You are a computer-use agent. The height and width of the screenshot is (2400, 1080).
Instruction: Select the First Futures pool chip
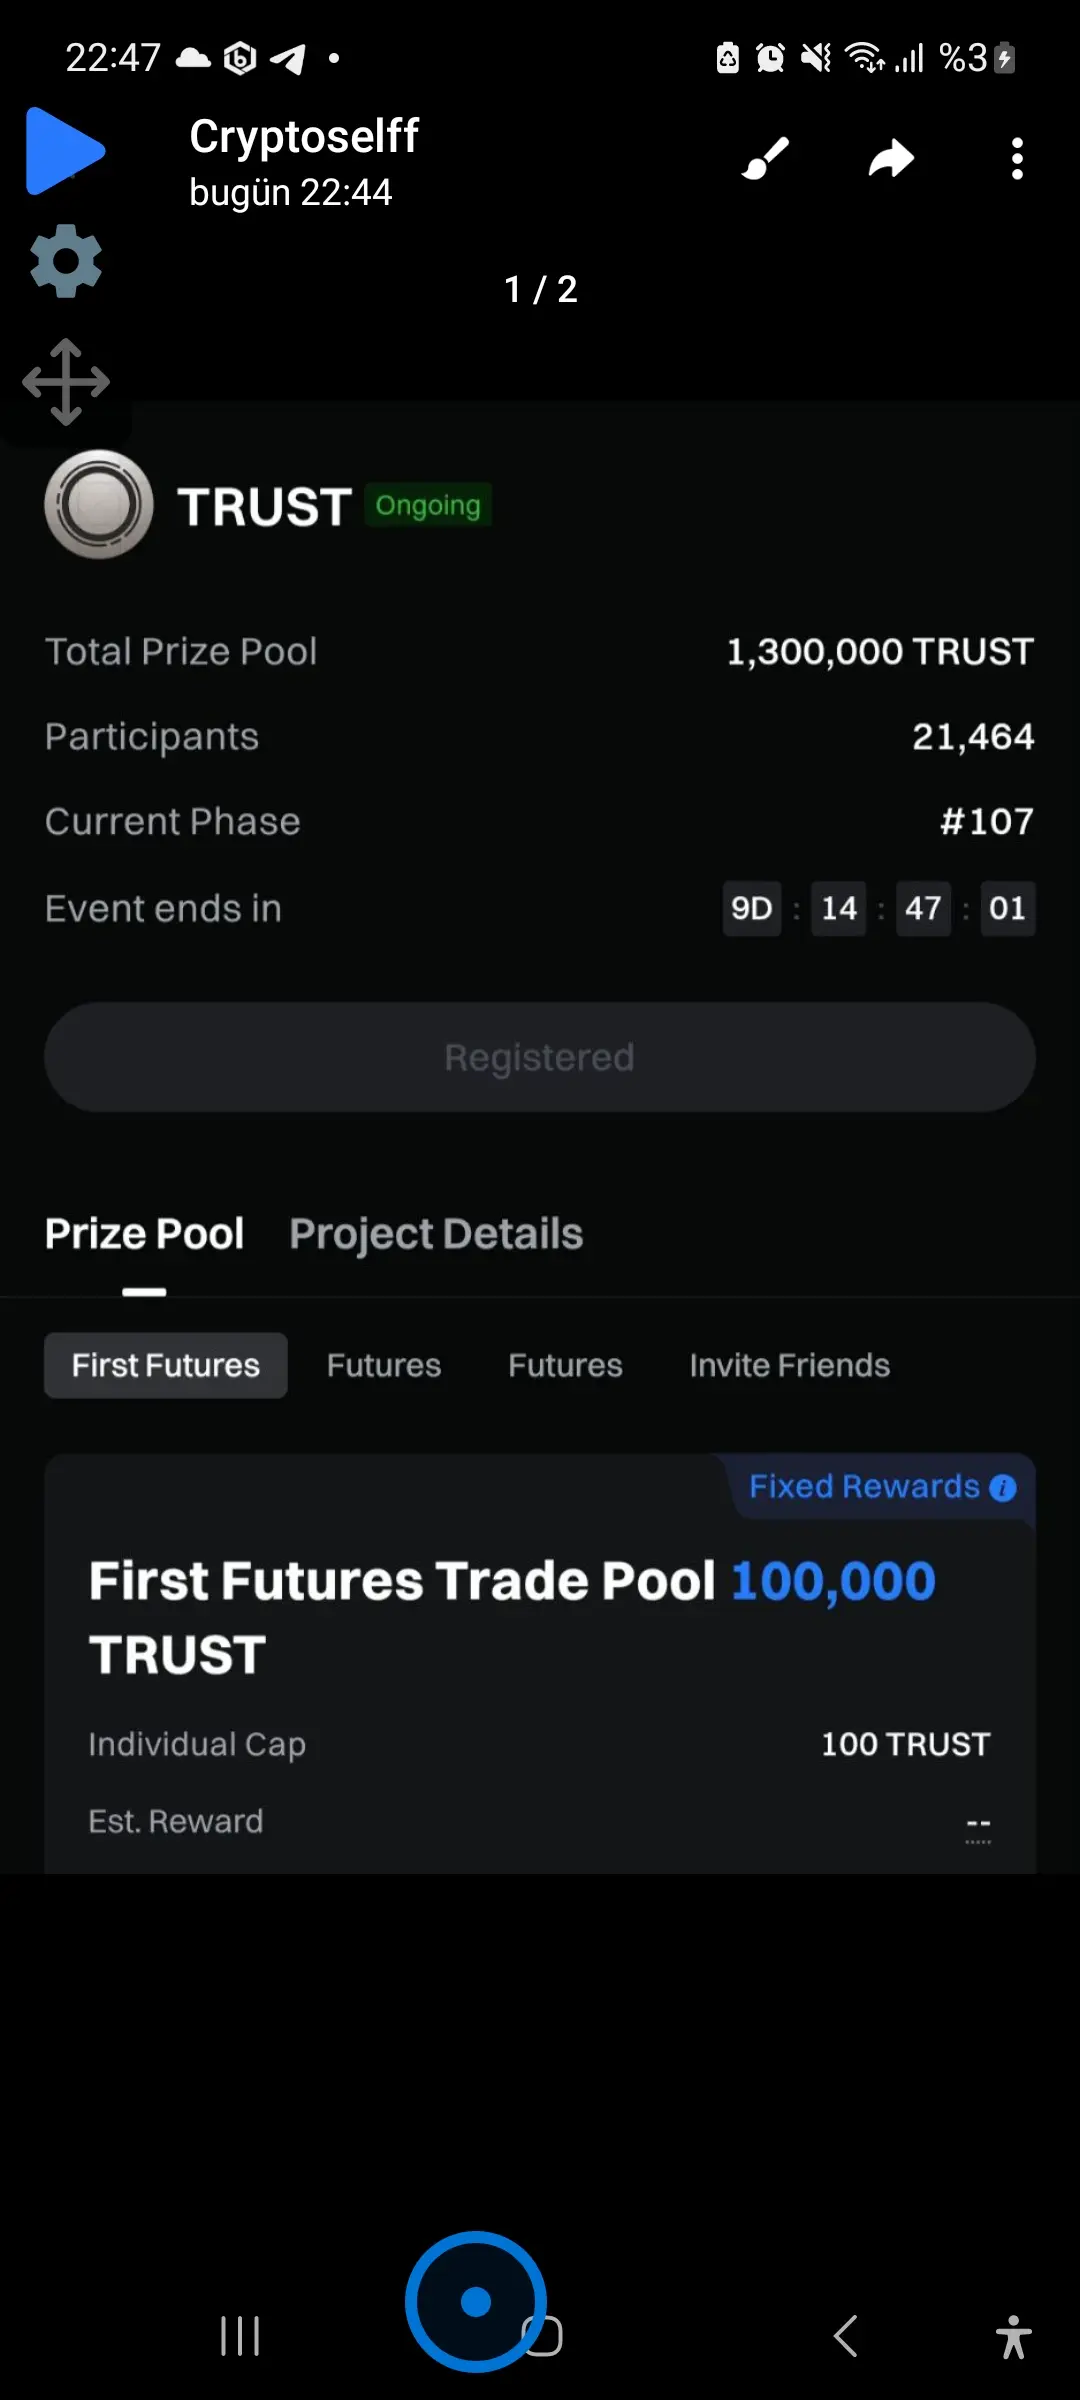pyautogui.click(x=166, y=1365)
